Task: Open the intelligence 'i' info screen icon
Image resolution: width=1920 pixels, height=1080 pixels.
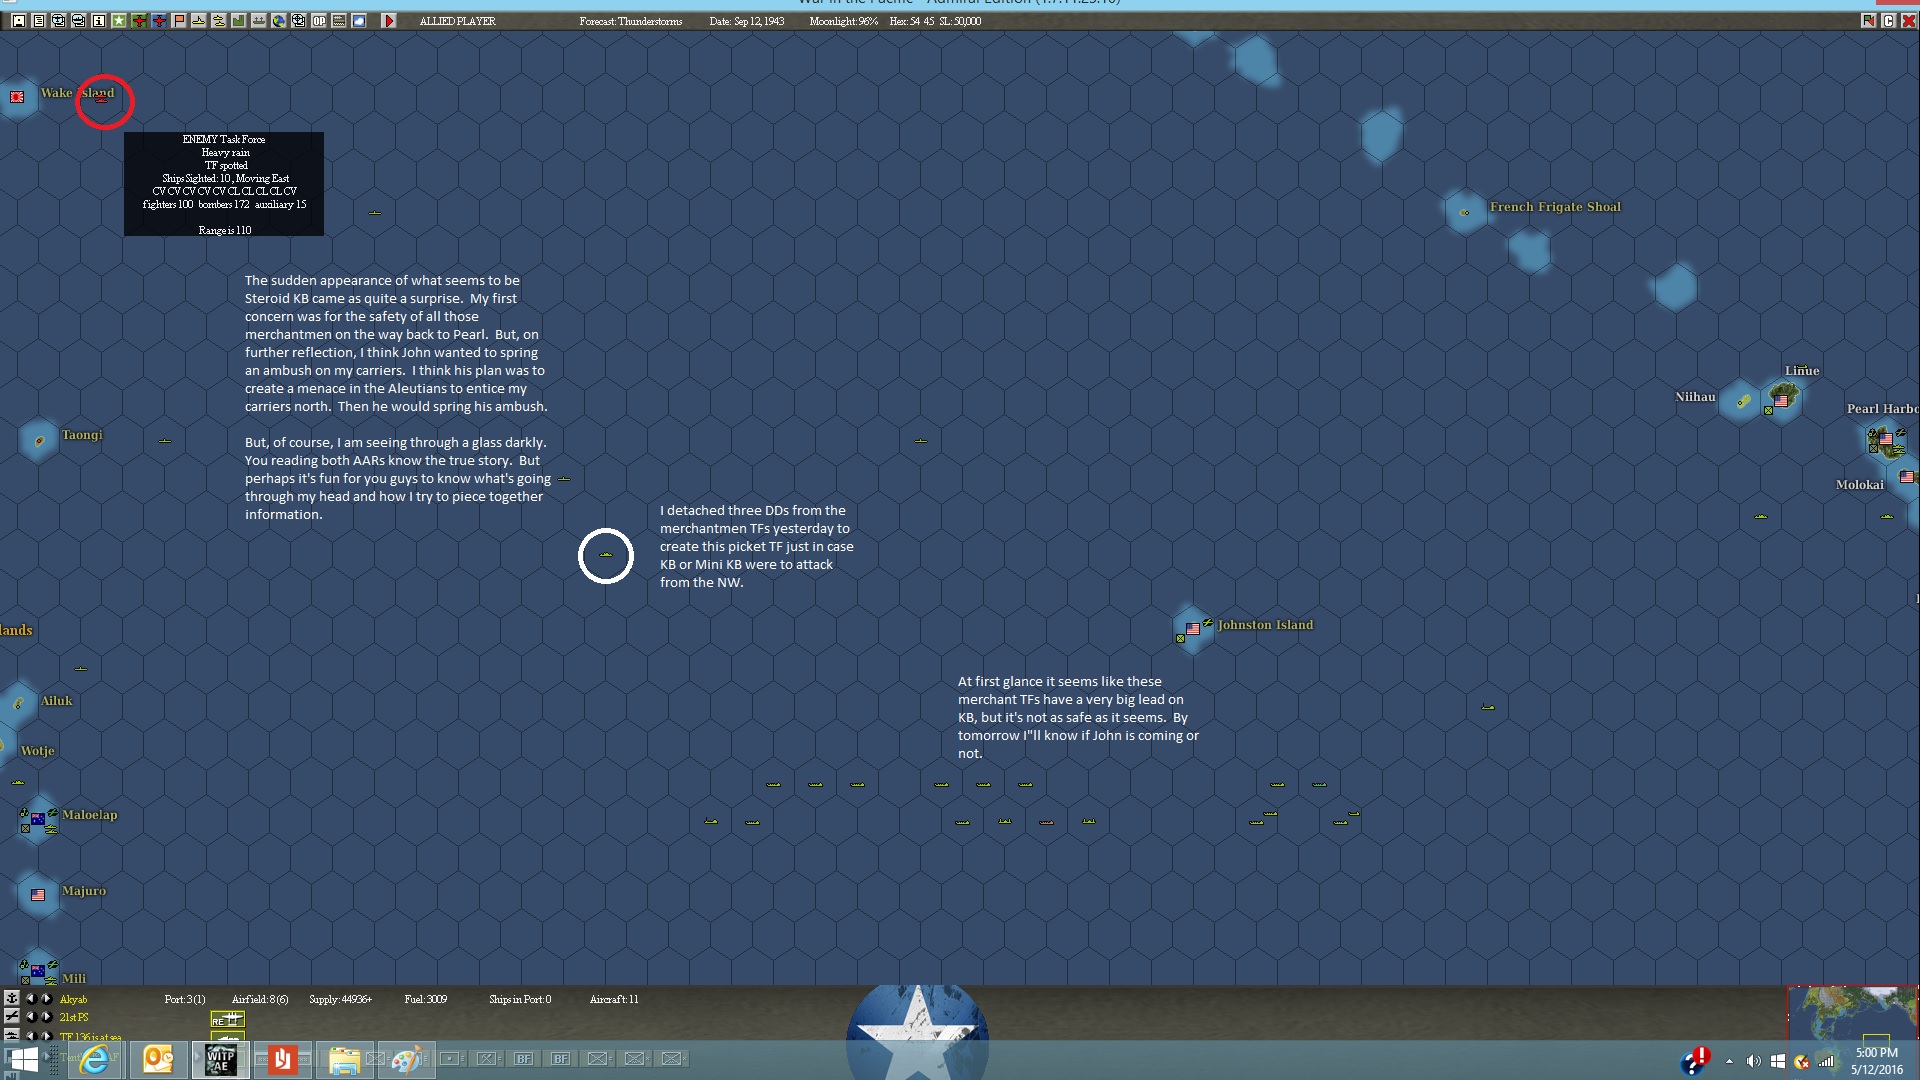Action: 99,21
